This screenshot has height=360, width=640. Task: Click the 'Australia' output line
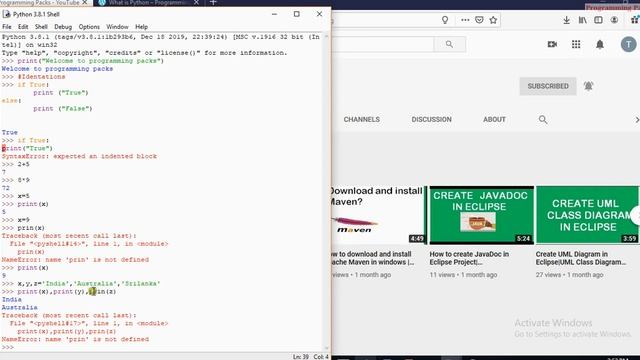click(20, 308)
